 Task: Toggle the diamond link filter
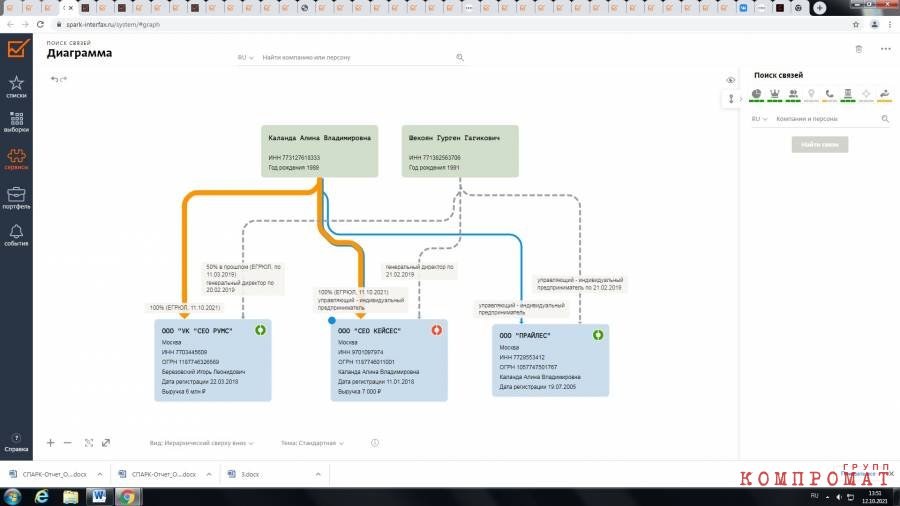tap(866, 94)
